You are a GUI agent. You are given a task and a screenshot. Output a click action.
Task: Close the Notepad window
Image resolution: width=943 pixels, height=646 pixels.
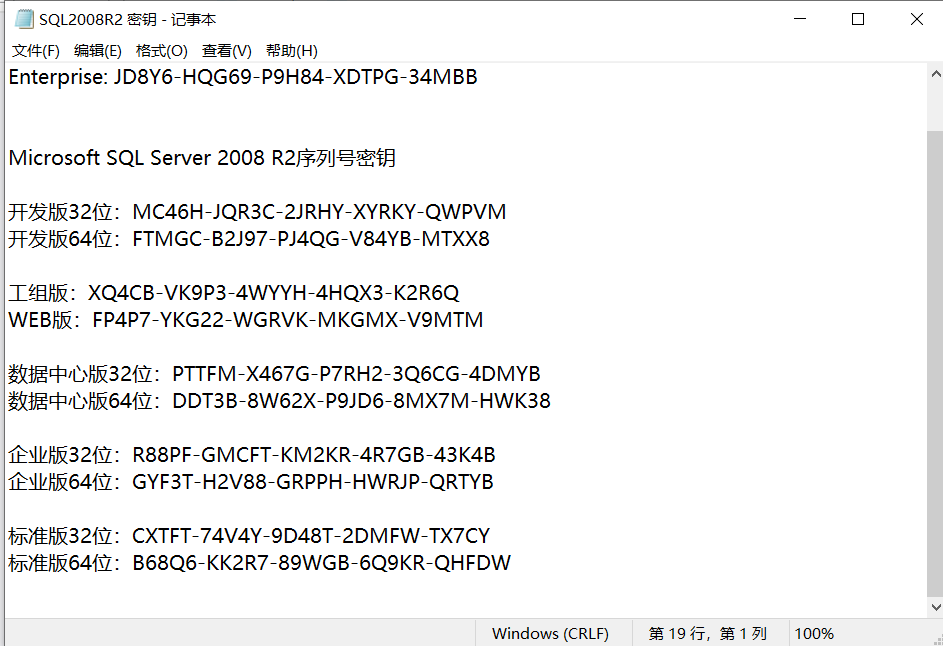(917, 19)
